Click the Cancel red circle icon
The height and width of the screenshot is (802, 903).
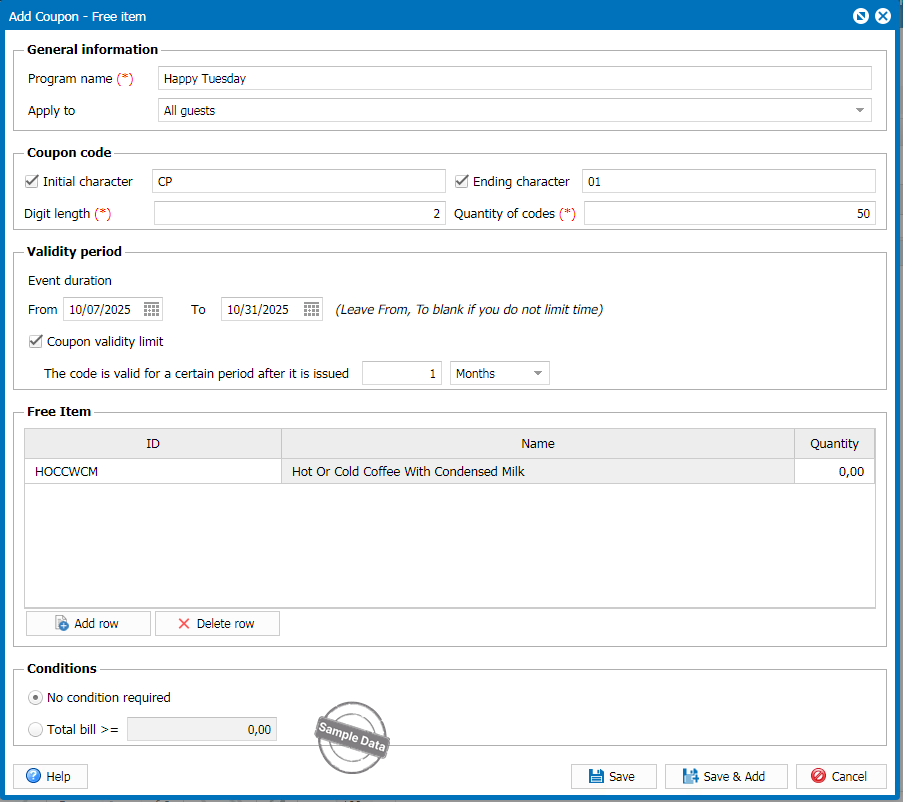[x=818, y=776]
